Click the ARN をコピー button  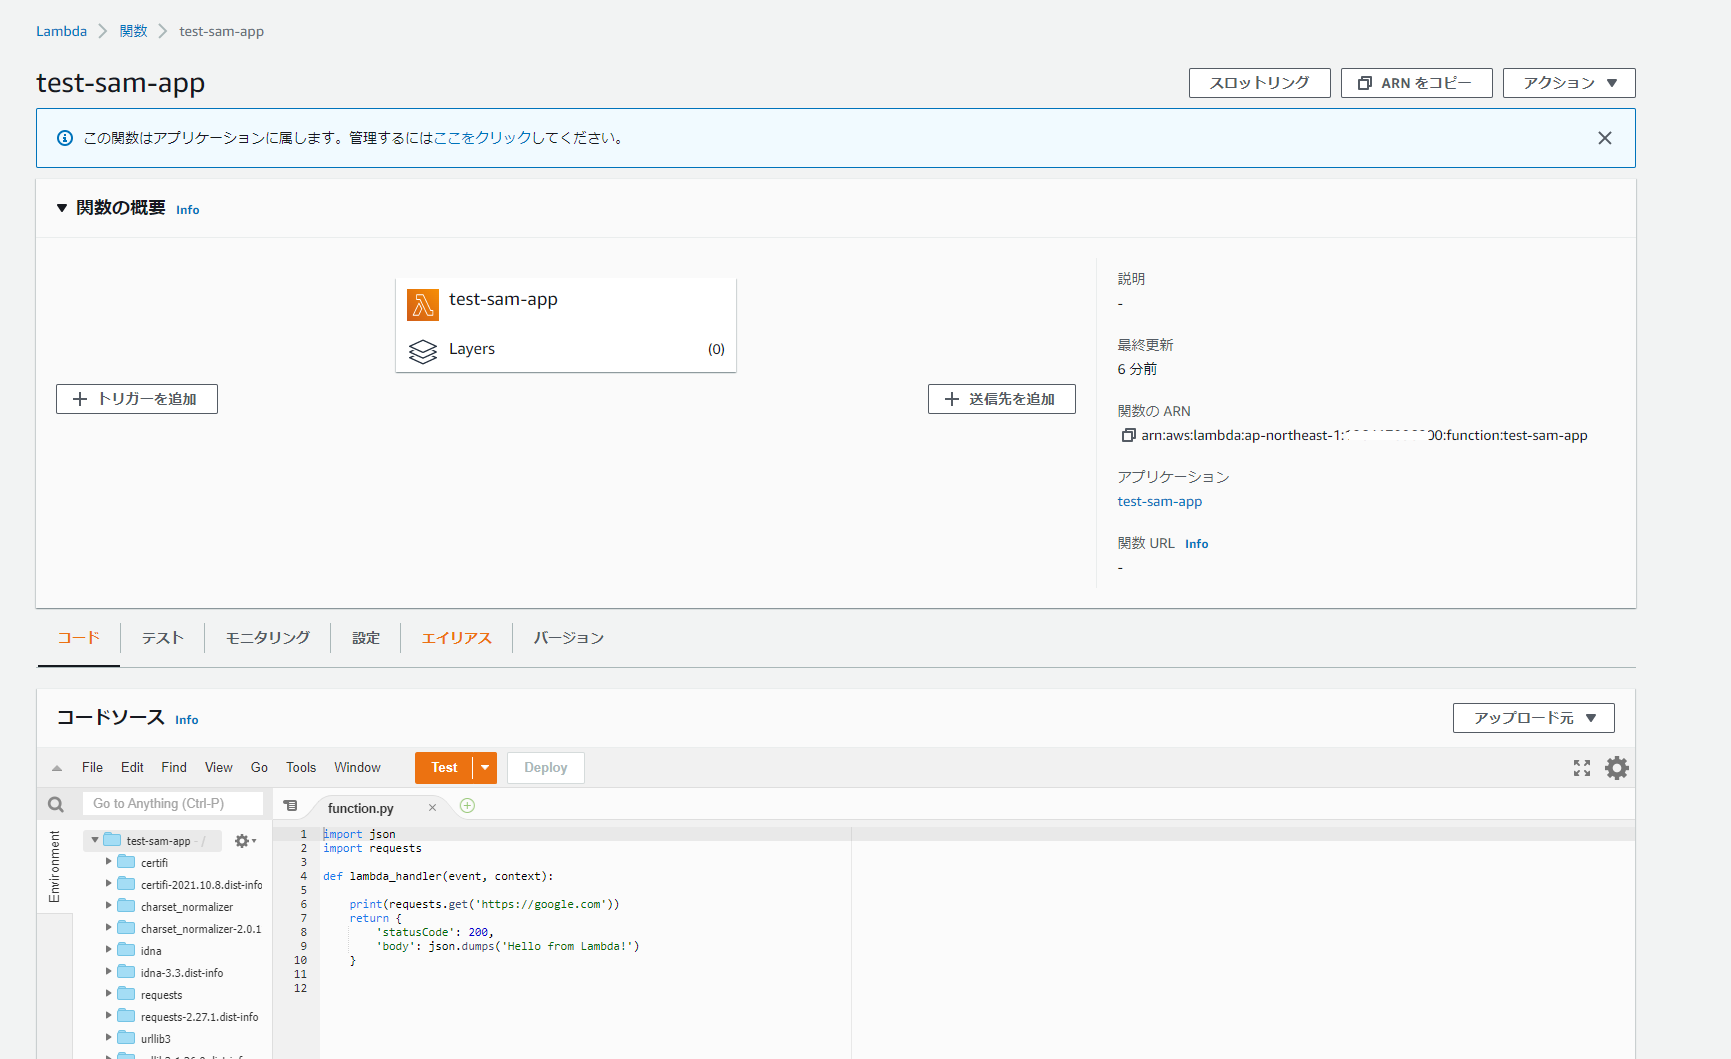1416,83
